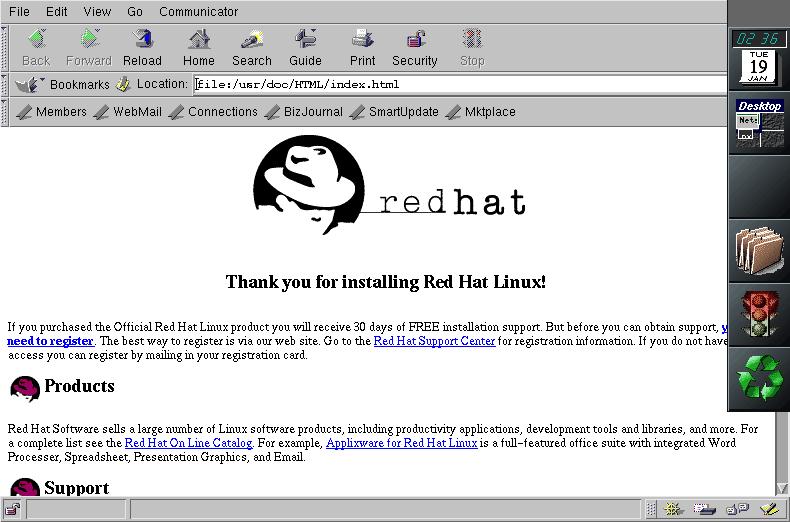Image resolution: width=790 pixels, height=522 pixels.
Task: Click the 'Thank you for installing Red Hat Linux!' heading
Action: click(x=386, y=282)
